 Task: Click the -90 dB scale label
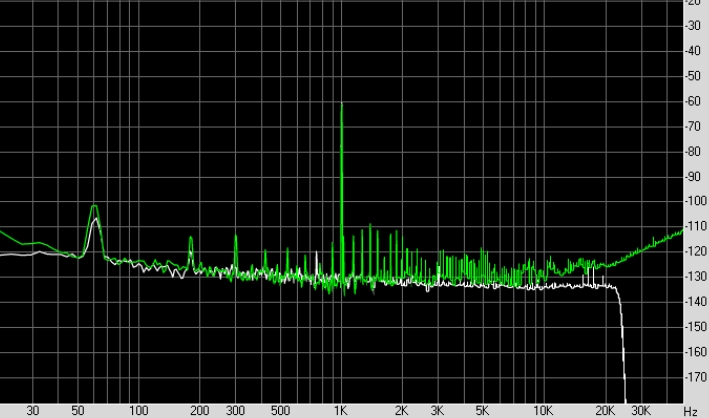tap(693, 176)
